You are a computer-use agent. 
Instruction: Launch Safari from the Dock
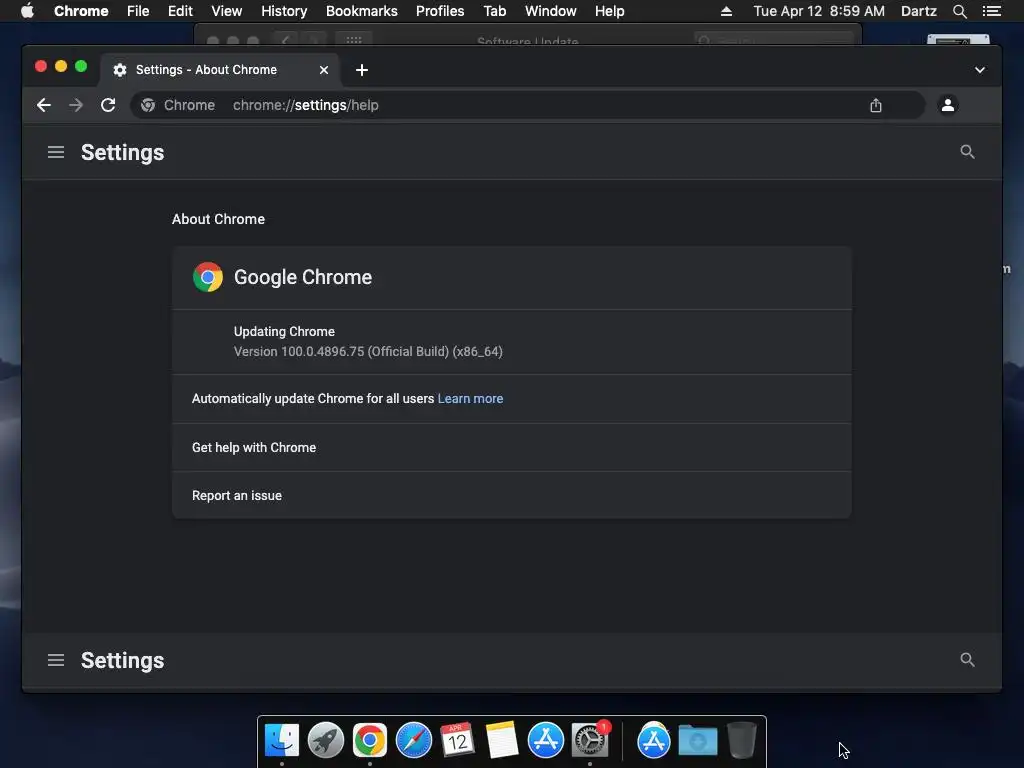[414, 741]
